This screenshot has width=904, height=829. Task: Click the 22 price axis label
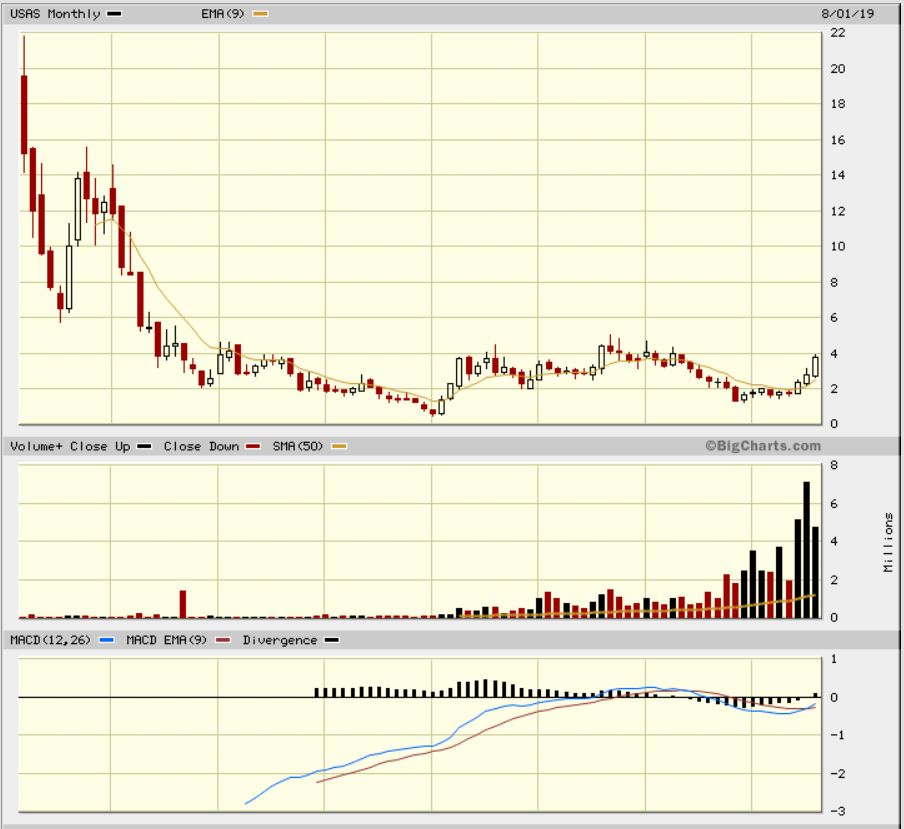coord(838,33)
